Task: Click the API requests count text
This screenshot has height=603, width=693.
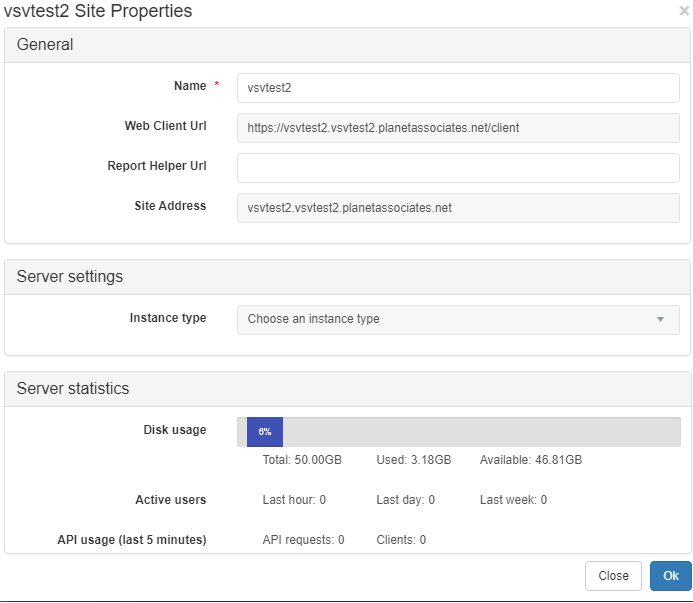Action: coord(303,540)
